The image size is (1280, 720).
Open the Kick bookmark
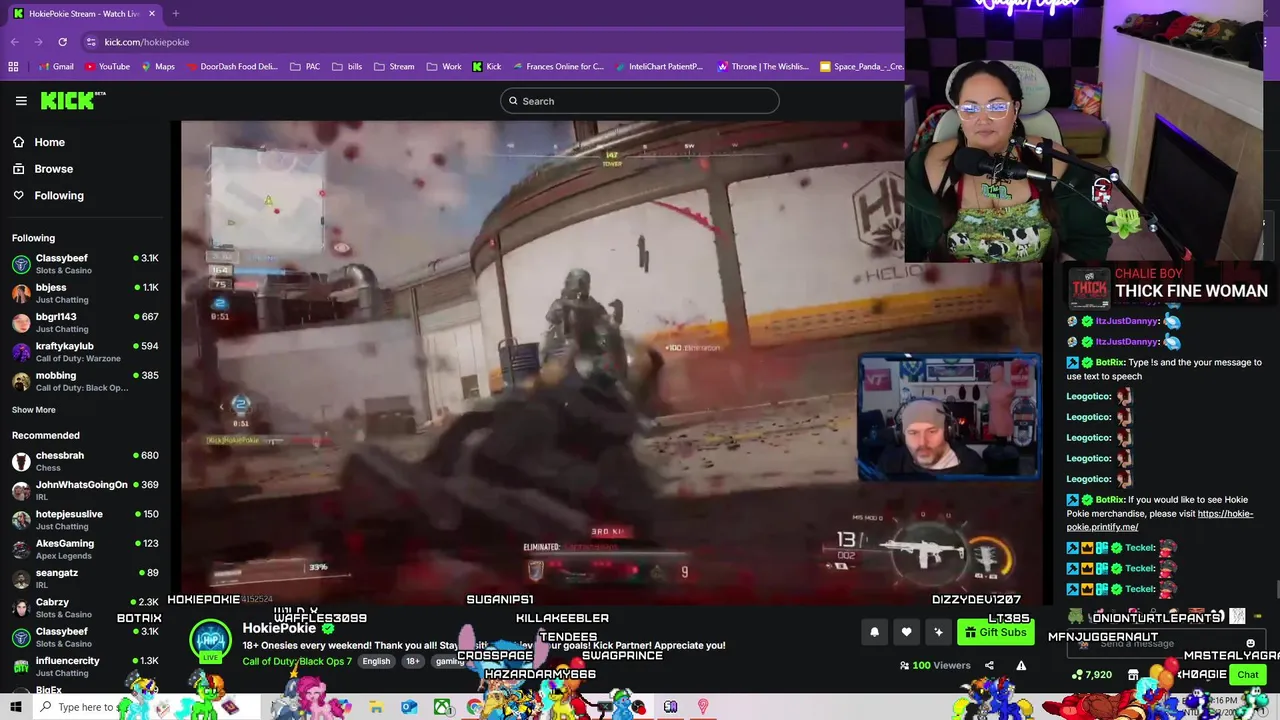tap(487, 67)
